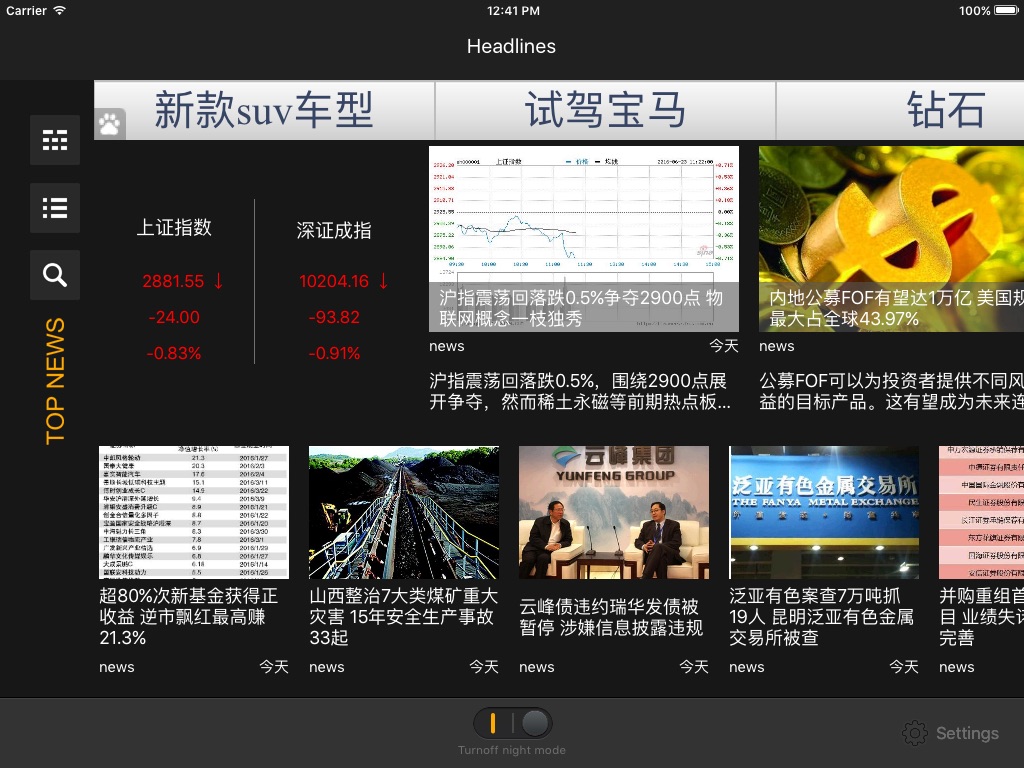The image size is (1024, 768).
Task: Open article 云峰债违约瑞华发债被暂停
Action: click(x=611, y=616)
